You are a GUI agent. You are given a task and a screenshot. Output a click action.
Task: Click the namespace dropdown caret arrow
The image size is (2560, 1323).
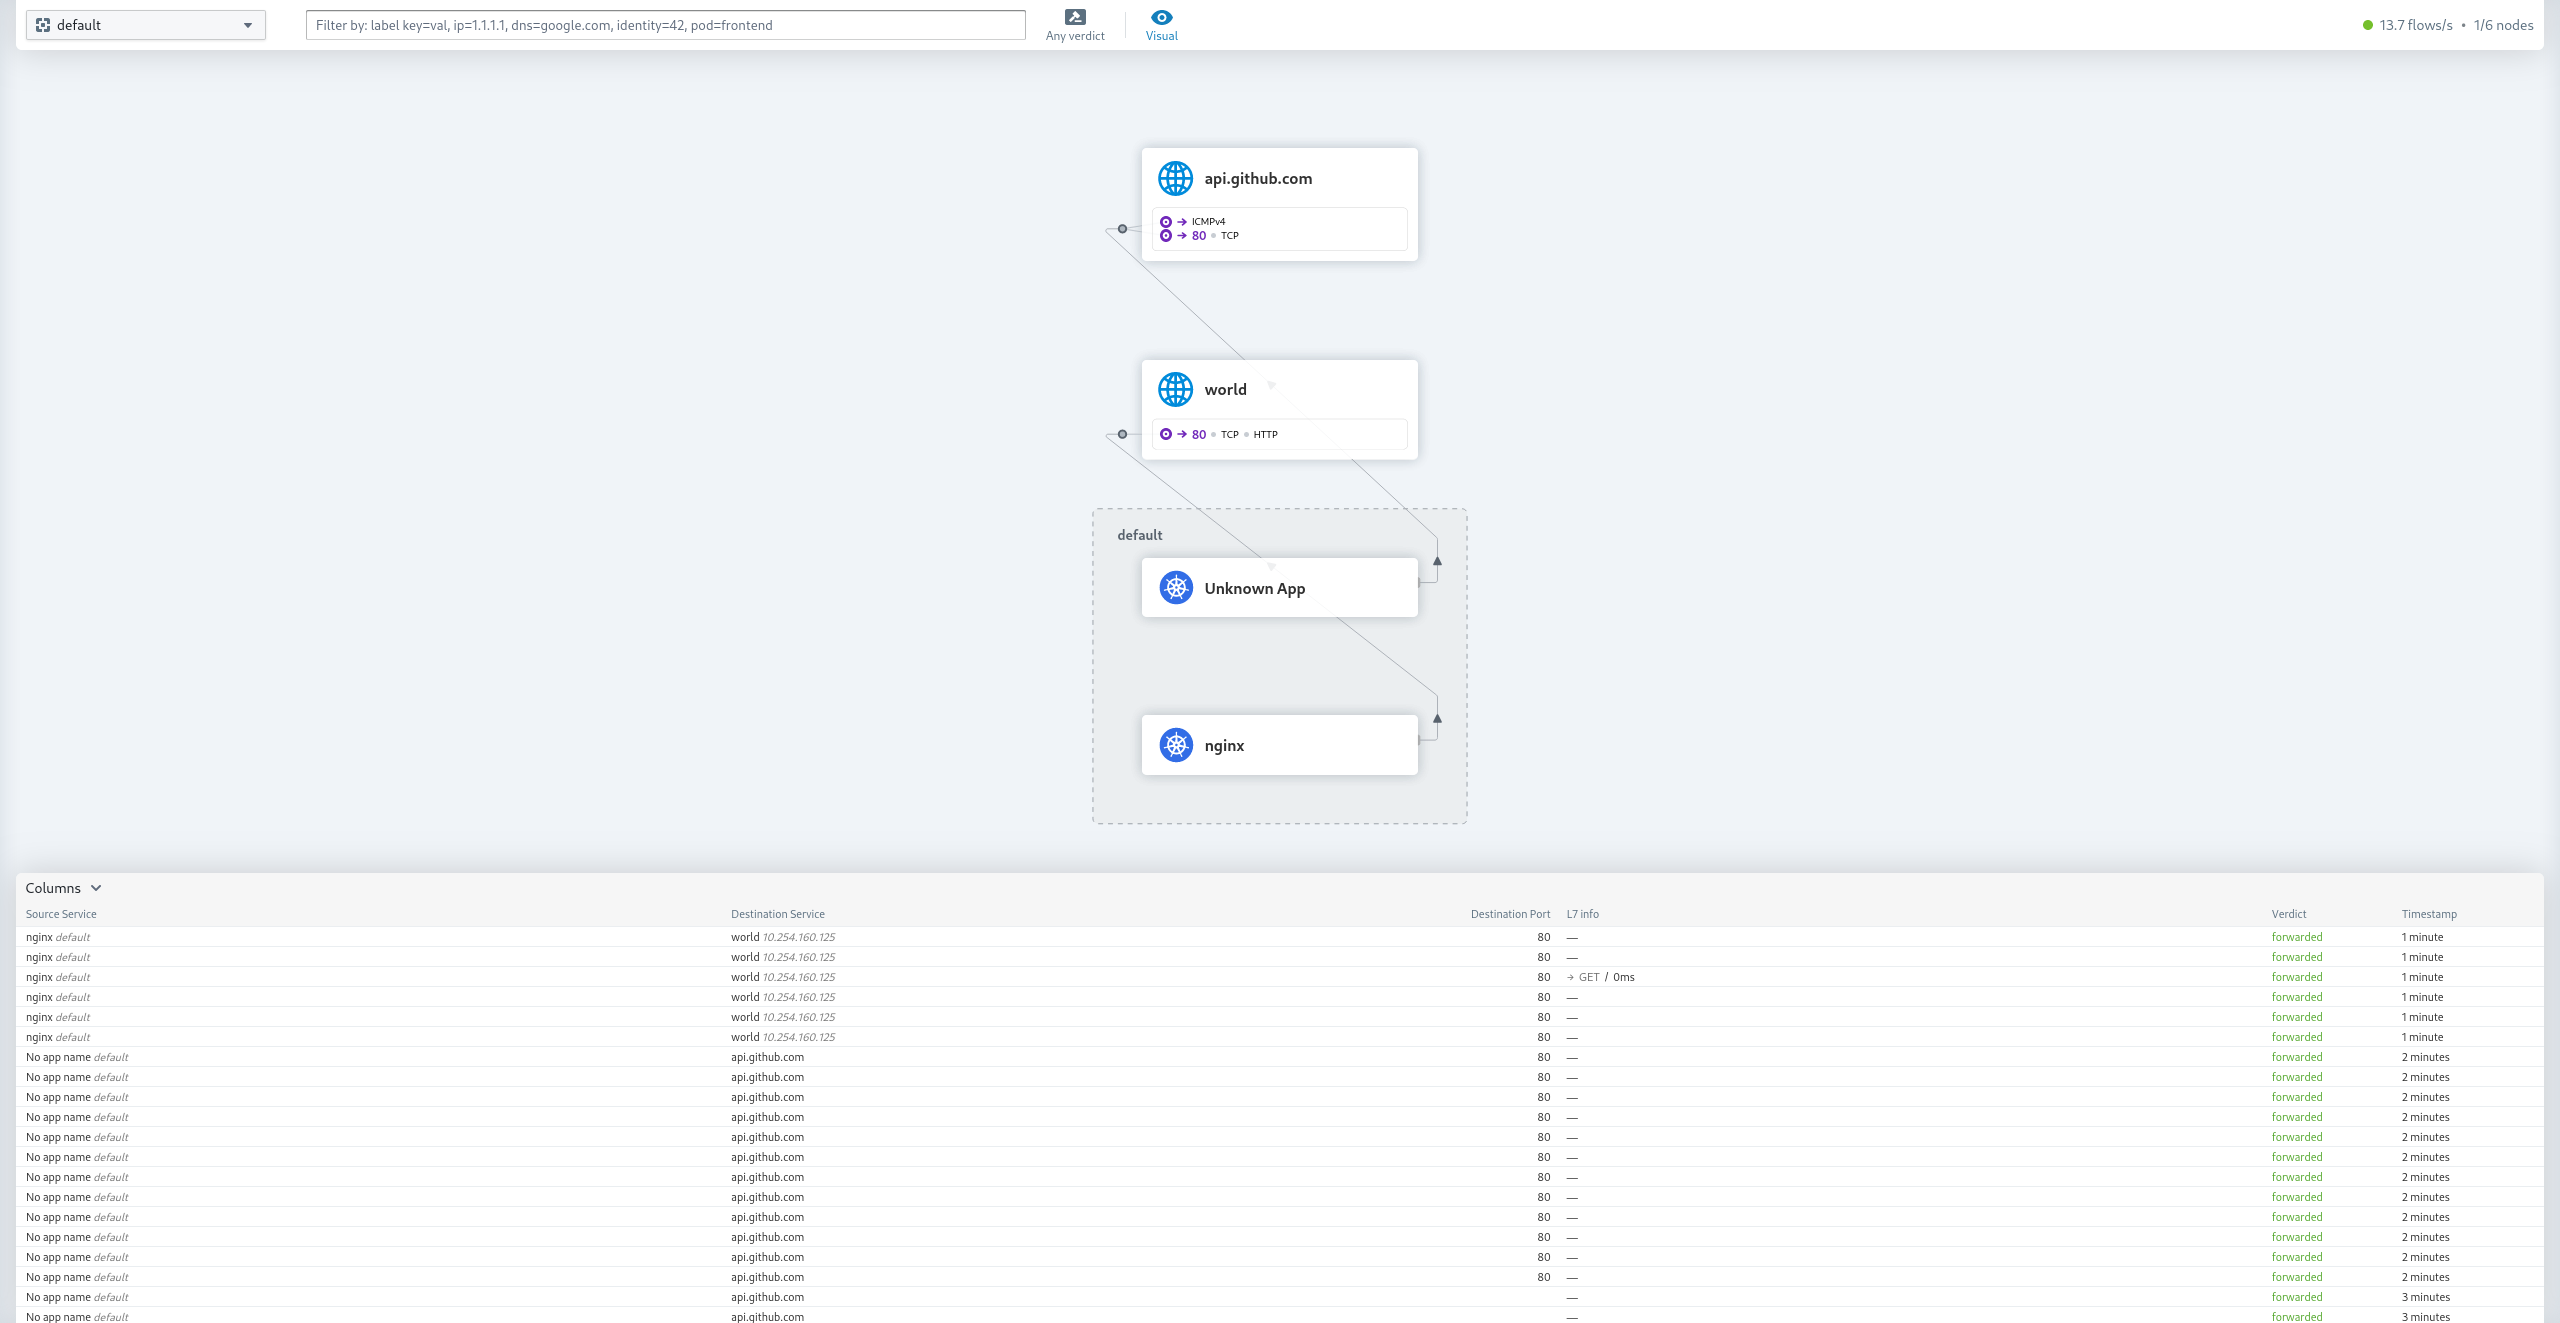tap(248, 25)
